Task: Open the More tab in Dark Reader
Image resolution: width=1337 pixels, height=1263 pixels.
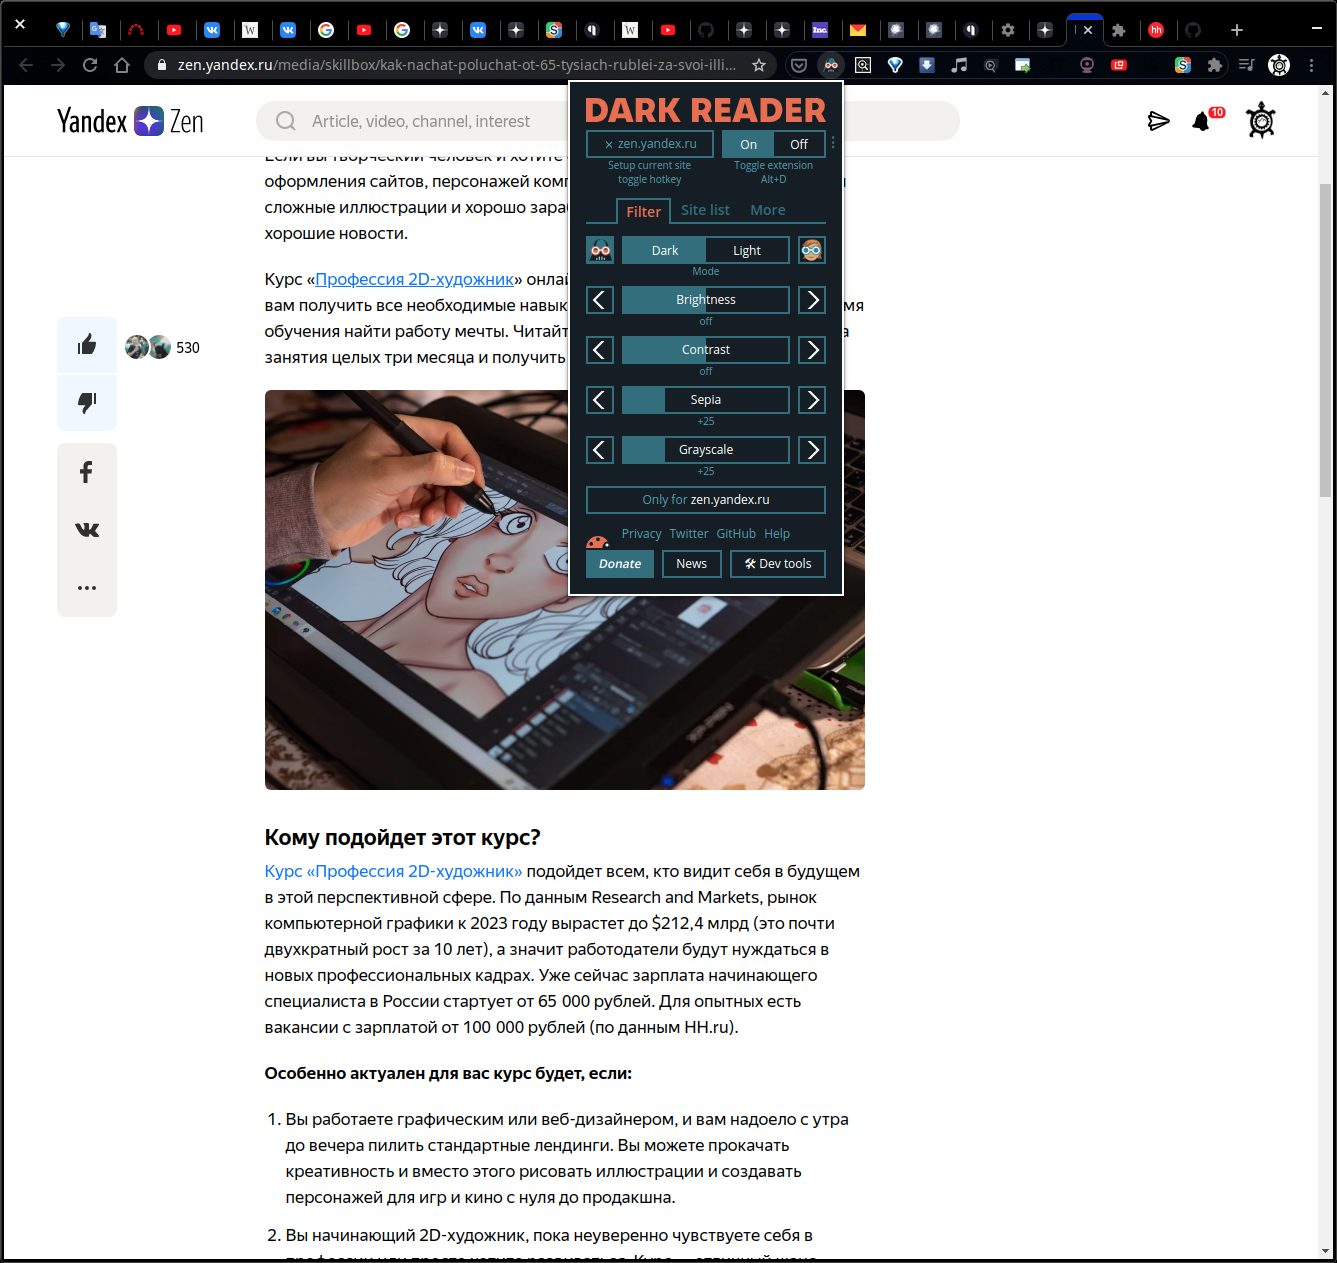Action: [x=767, y=210]
